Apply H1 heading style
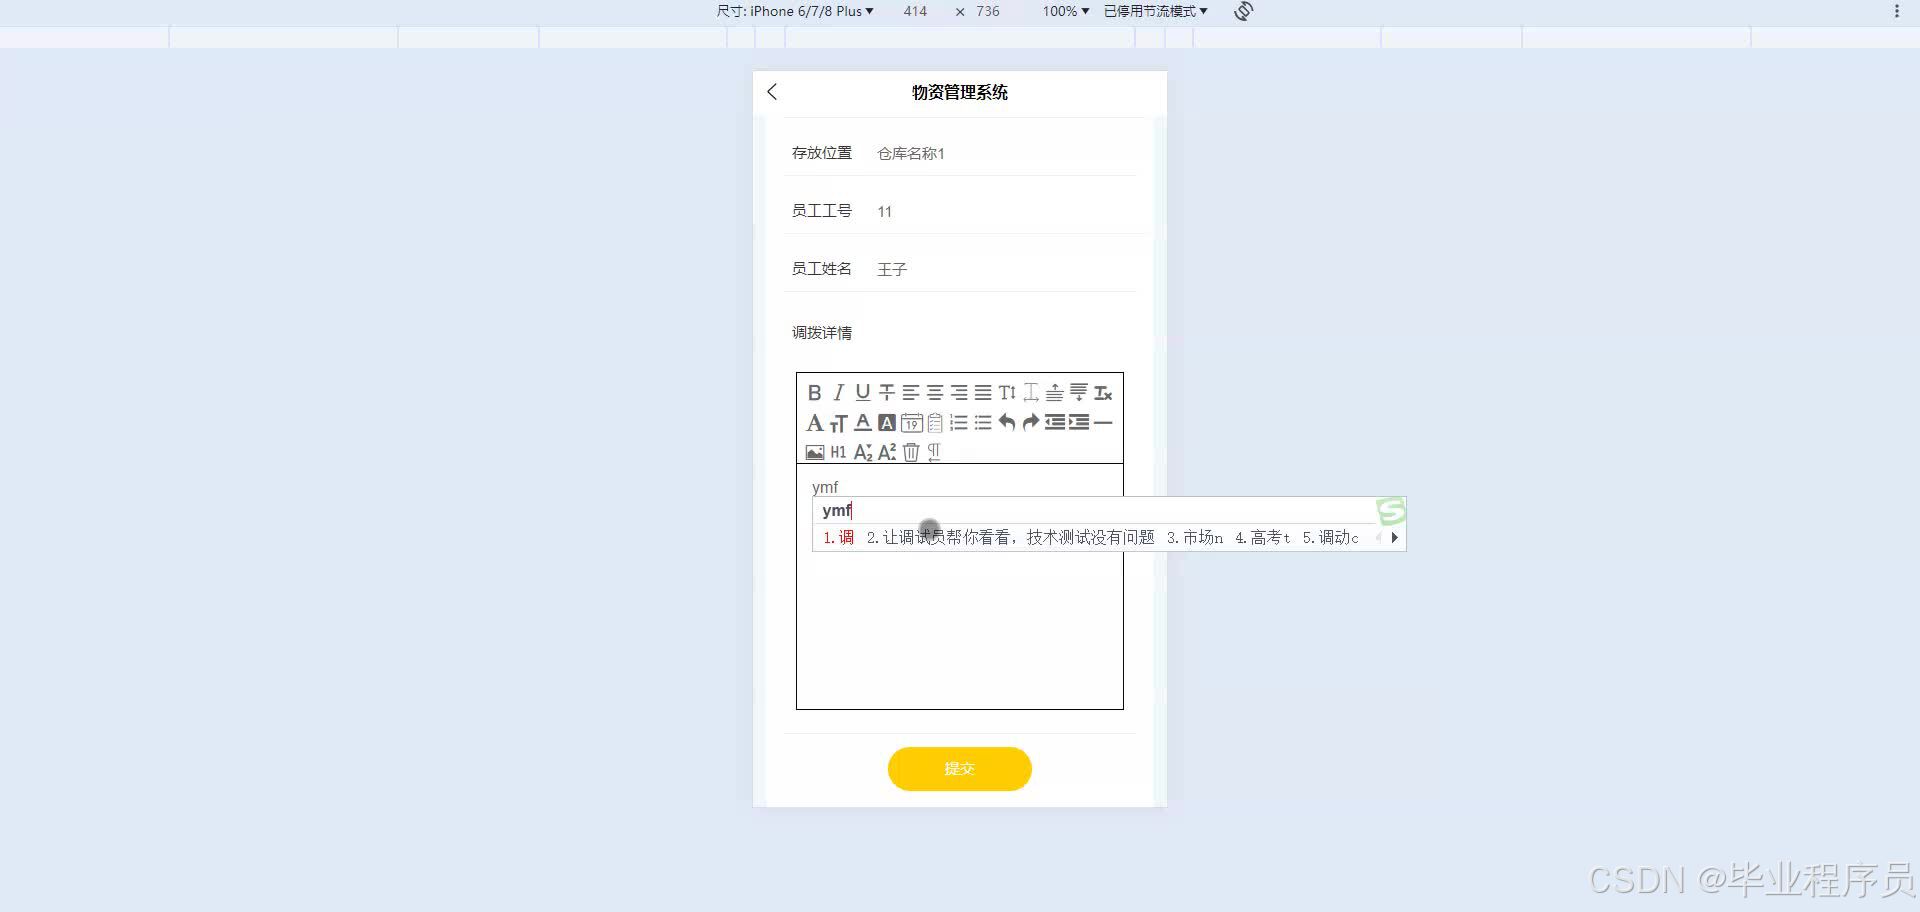 click(x=838, y=453)
